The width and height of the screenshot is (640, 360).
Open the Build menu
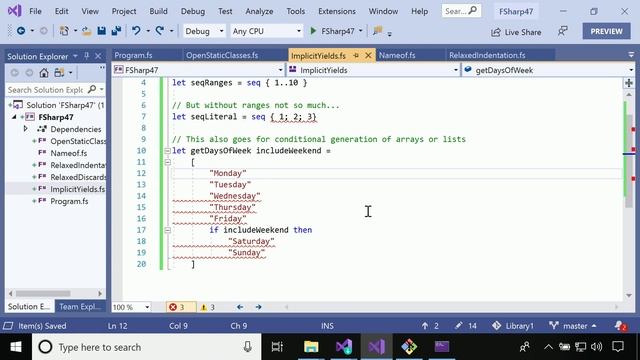[x=158, y=11]
